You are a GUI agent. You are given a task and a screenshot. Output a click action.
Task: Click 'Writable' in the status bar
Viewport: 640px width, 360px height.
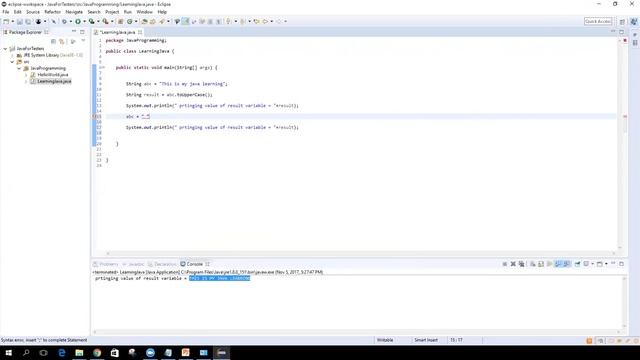click(385, 340)
